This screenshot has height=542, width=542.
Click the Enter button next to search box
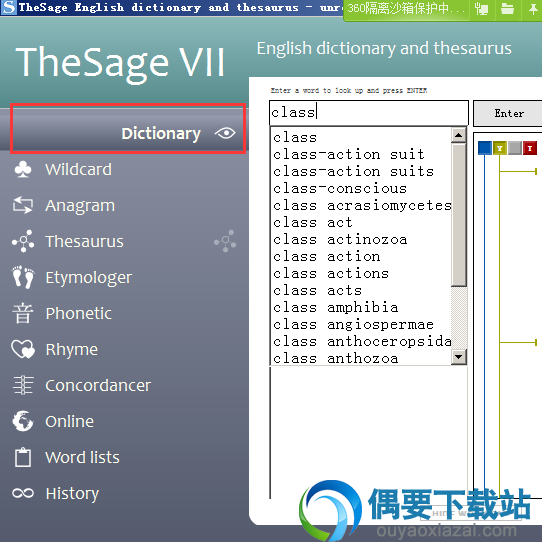pos(508,113)
